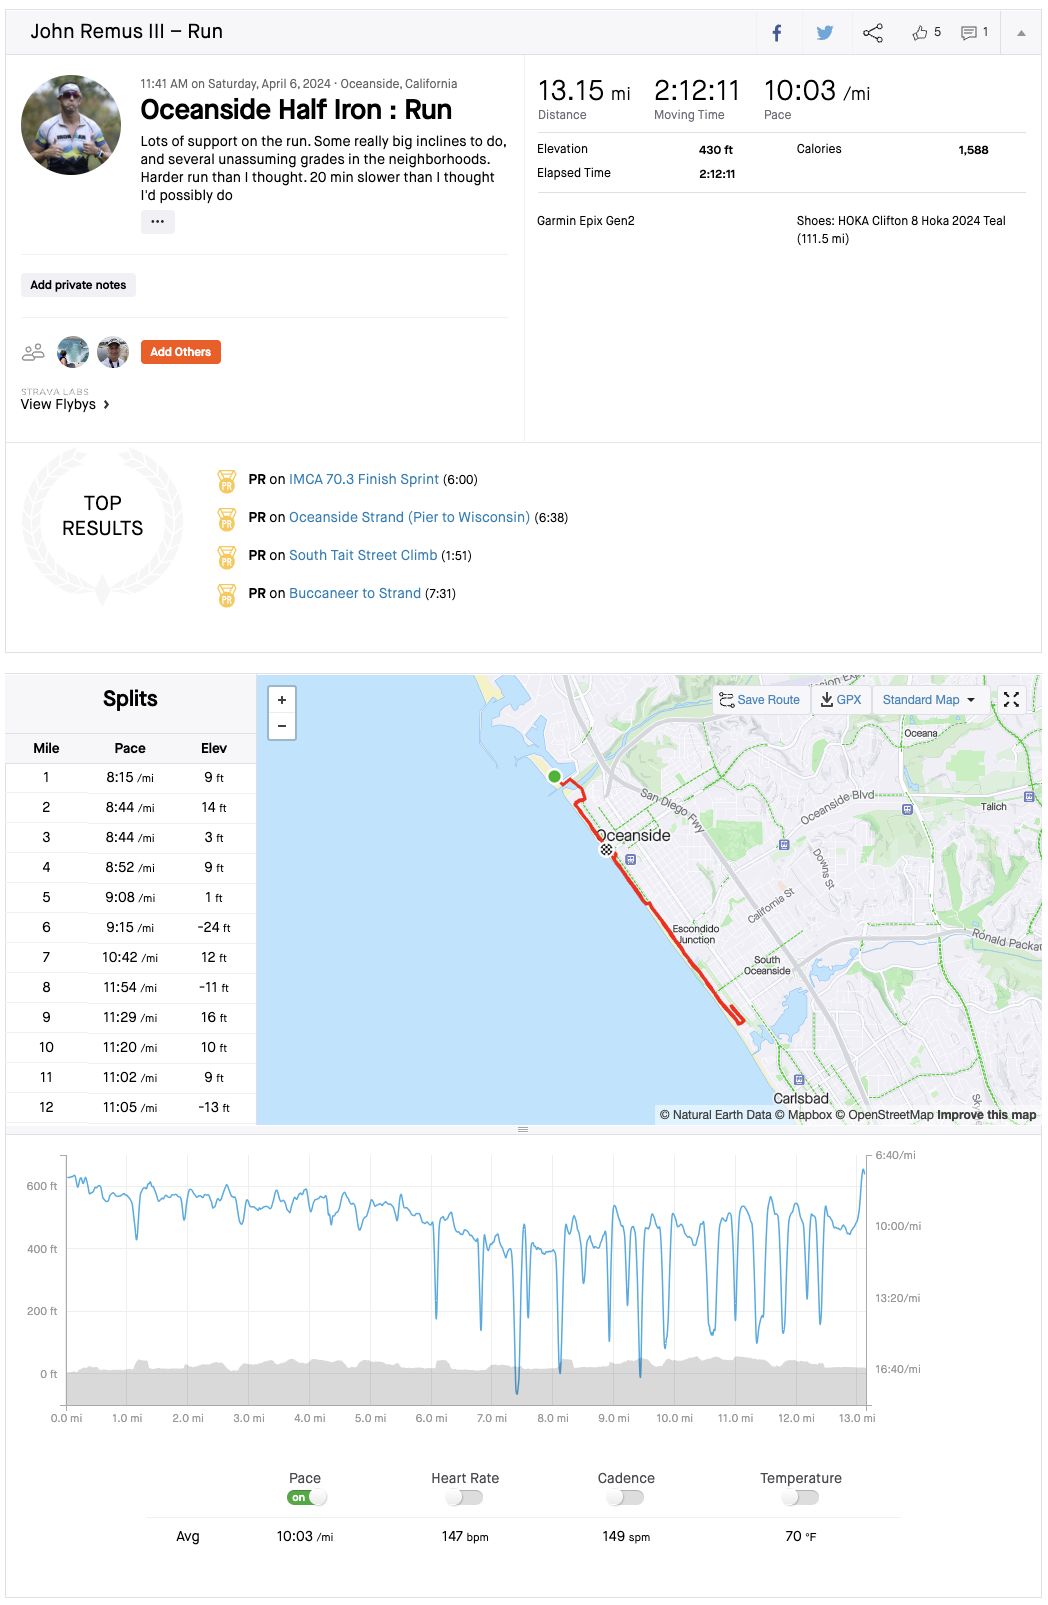Collapse the activity header arrow

(x=1021, y=33)
